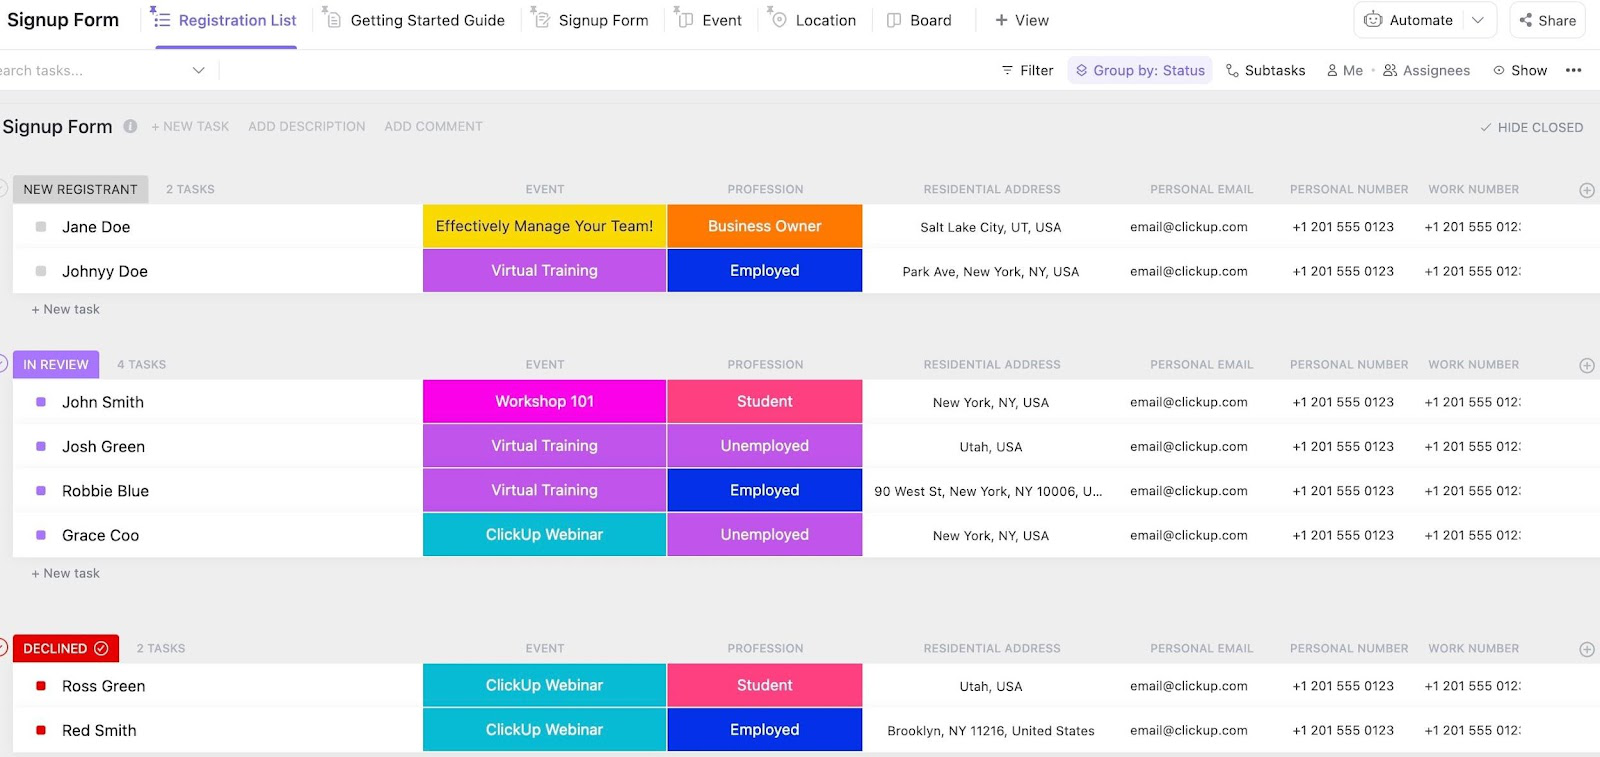Click the Share button
The width and height of the screenshot is (1600, 757).
coord(1547,20)
